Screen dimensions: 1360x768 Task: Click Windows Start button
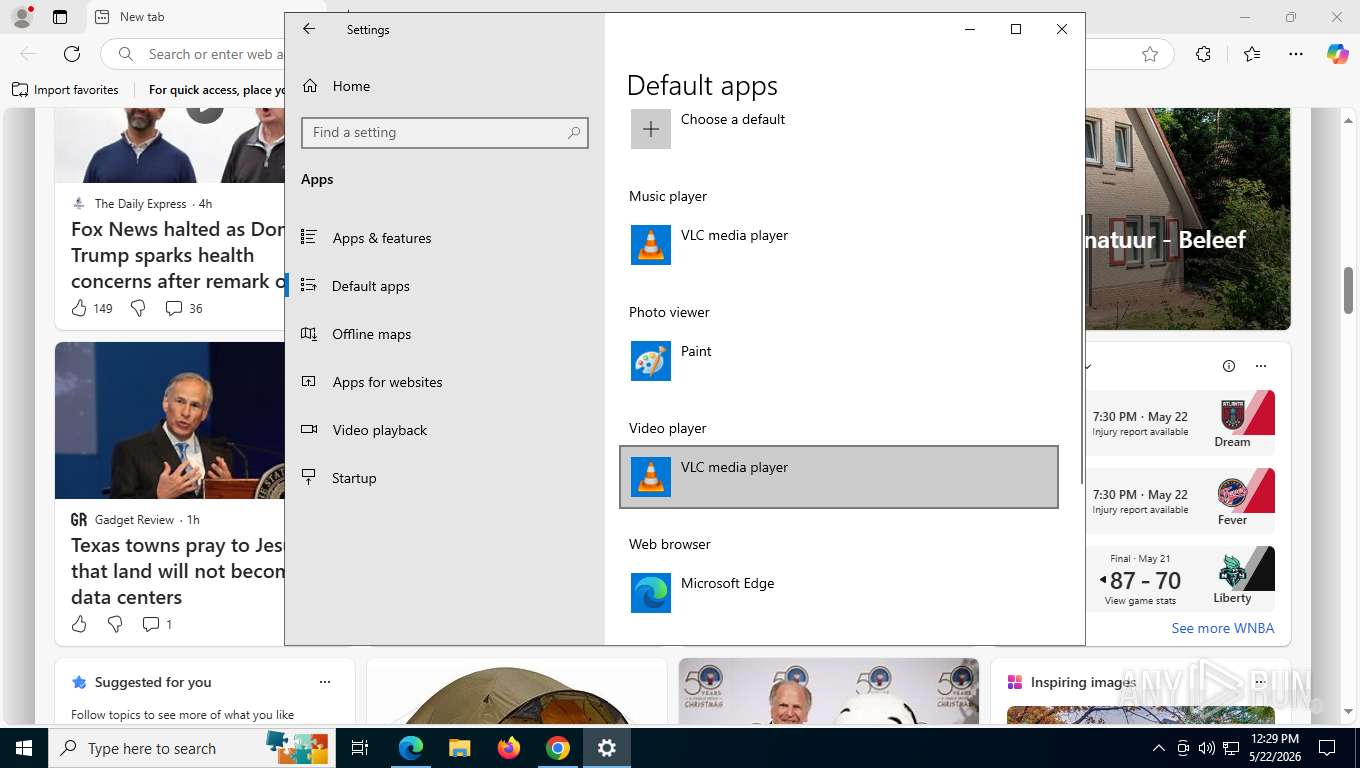(23, 748)
